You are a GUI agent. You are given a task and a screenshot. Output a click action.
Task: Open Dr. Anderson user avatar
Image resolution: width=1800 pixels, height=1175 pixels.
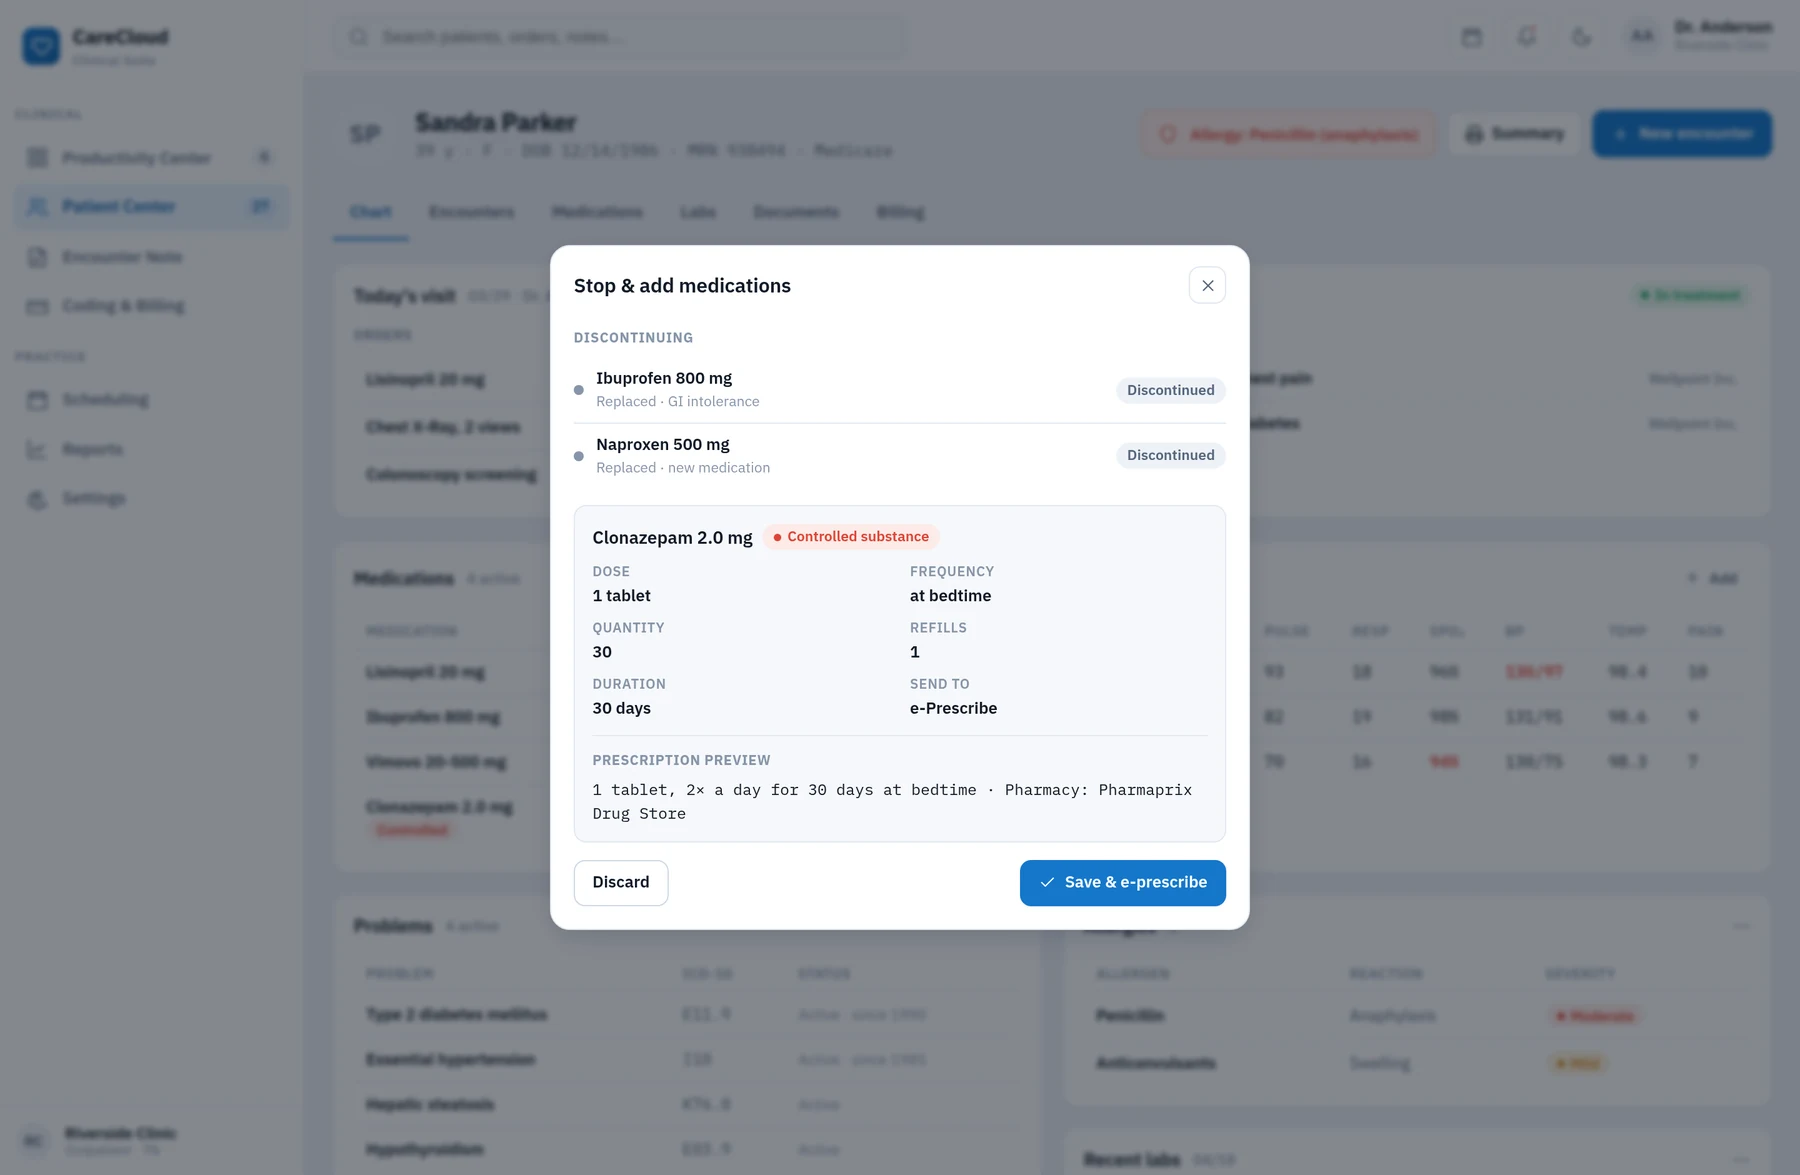[1642, 37]
